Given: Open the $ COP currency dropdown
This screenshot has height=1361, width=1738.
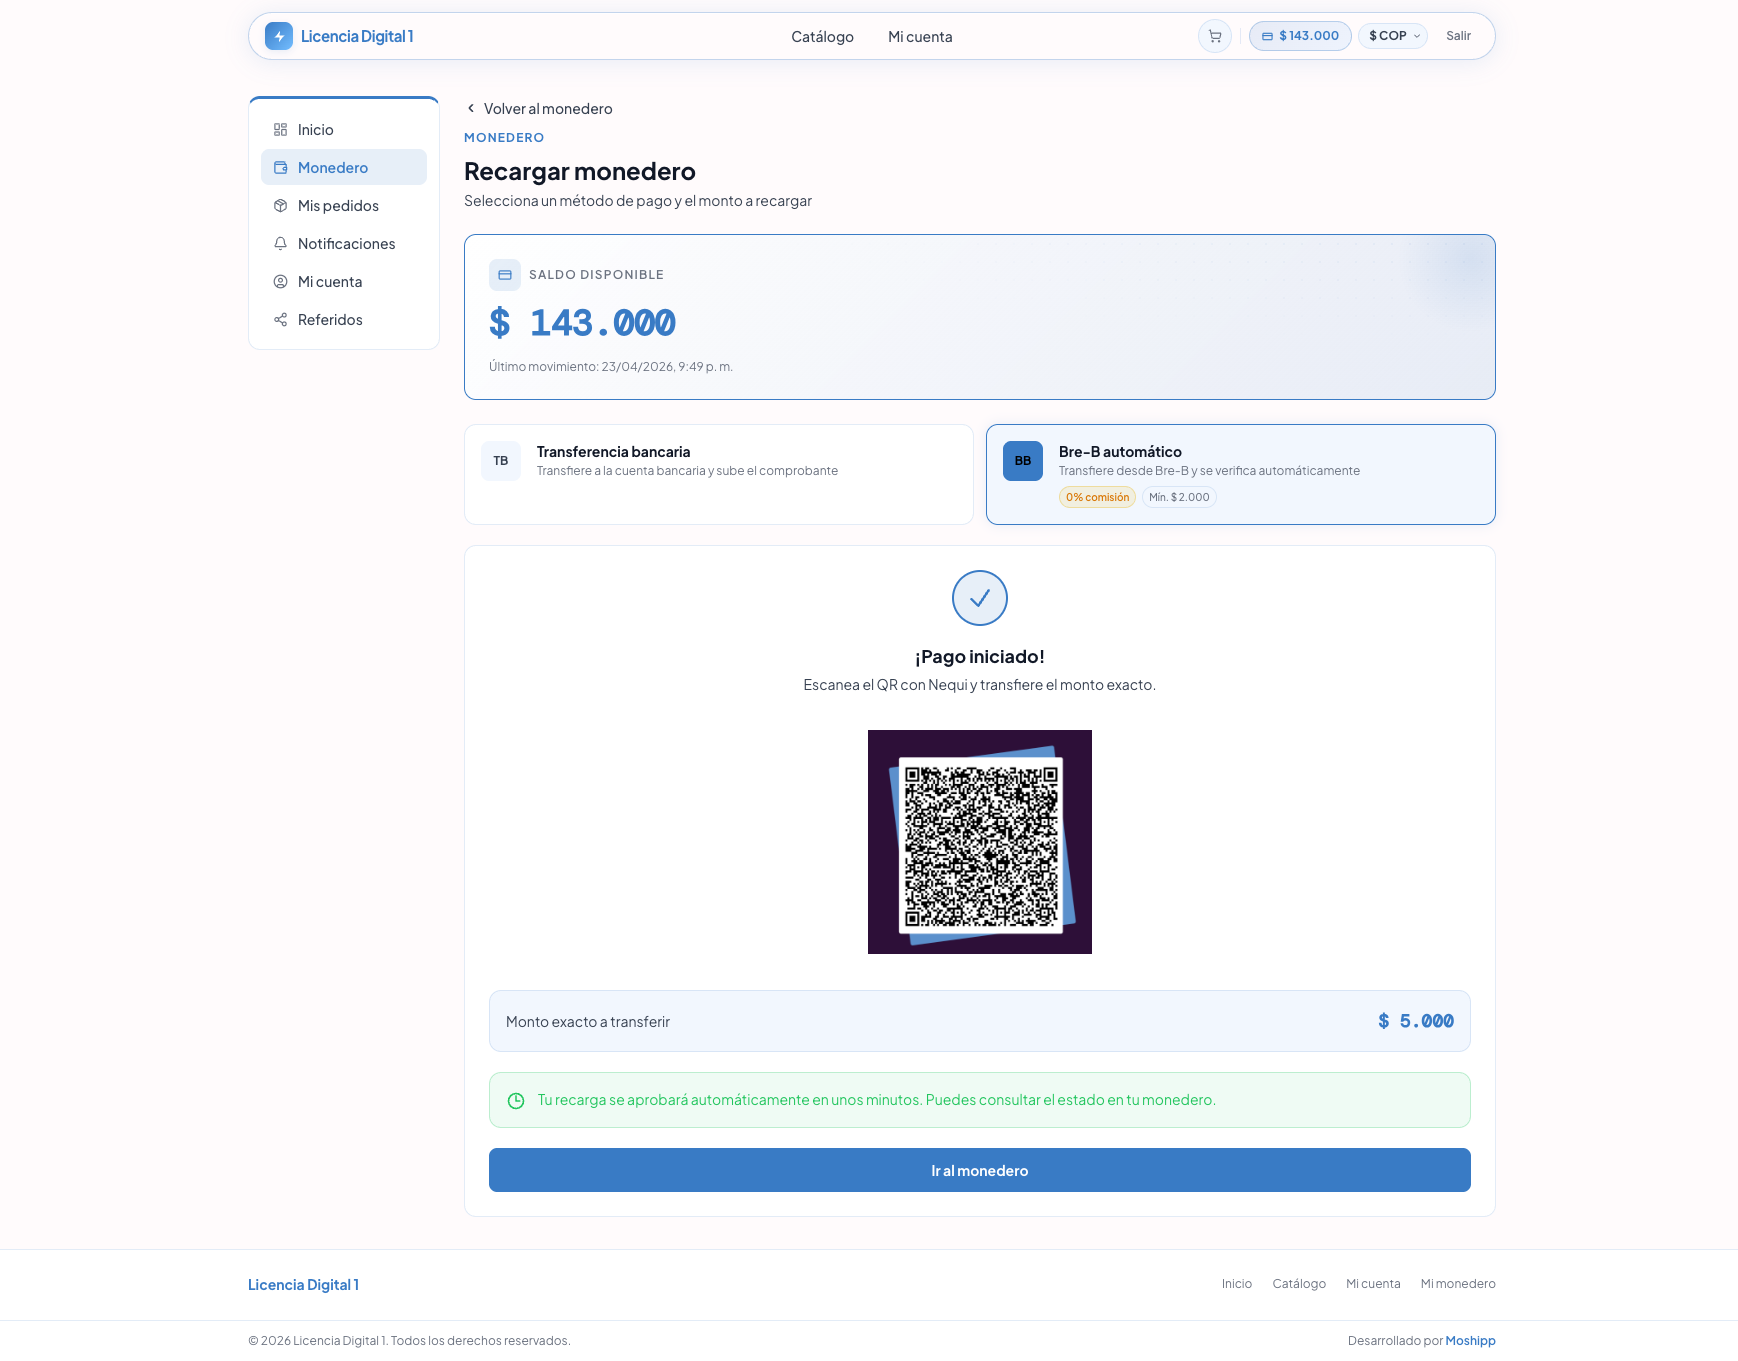Looking at the screenshot, I should click(x=1392, y=36).
